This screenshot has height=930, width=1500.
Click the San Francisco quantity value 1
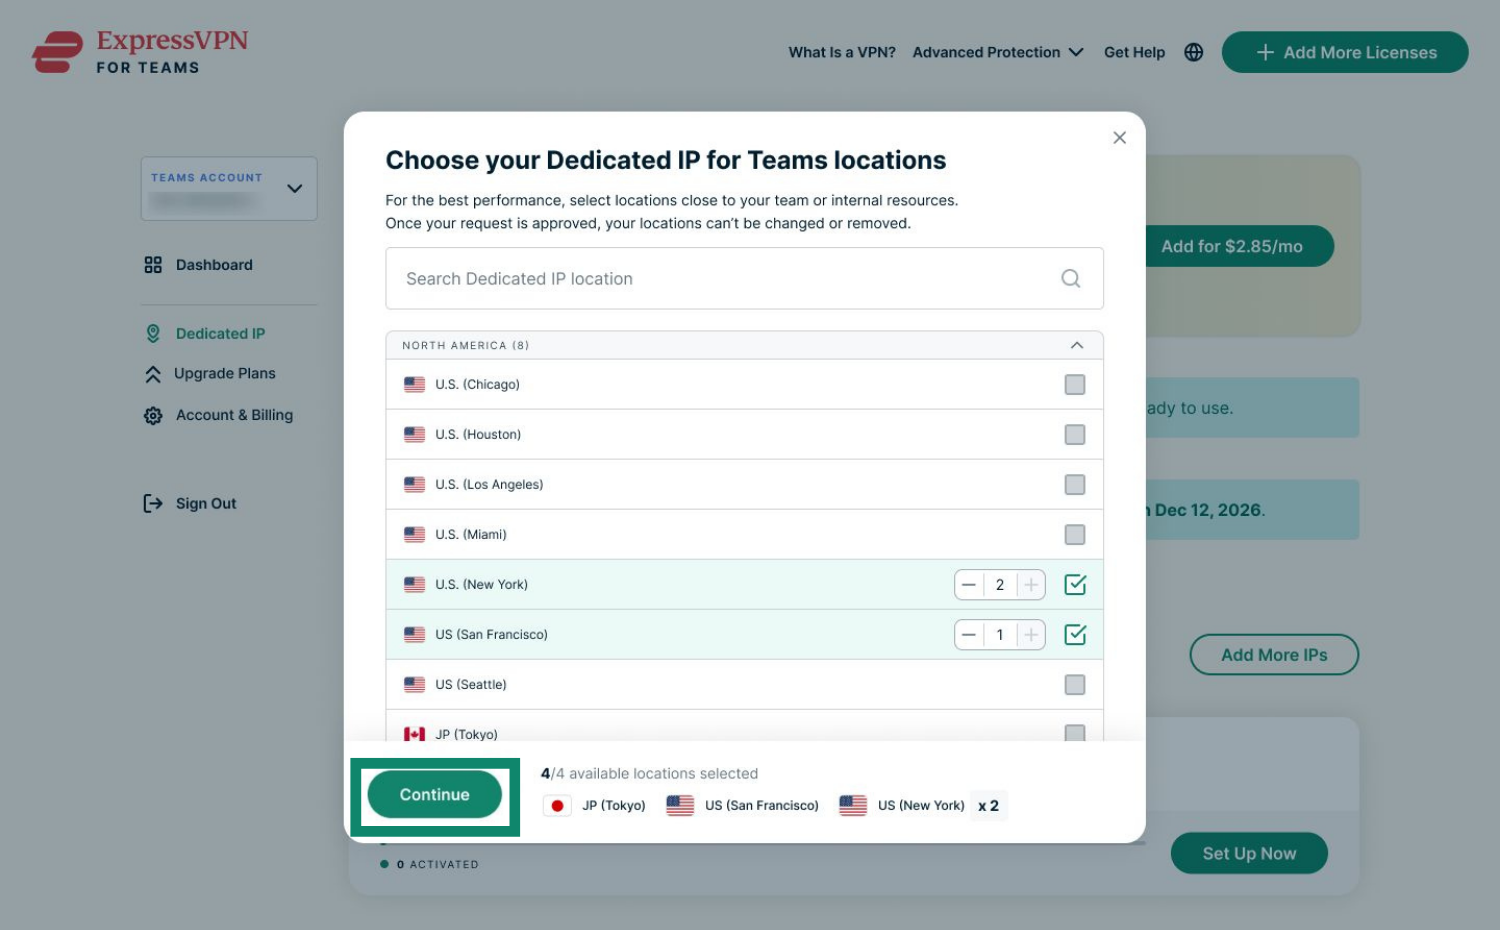point(1000,635)
